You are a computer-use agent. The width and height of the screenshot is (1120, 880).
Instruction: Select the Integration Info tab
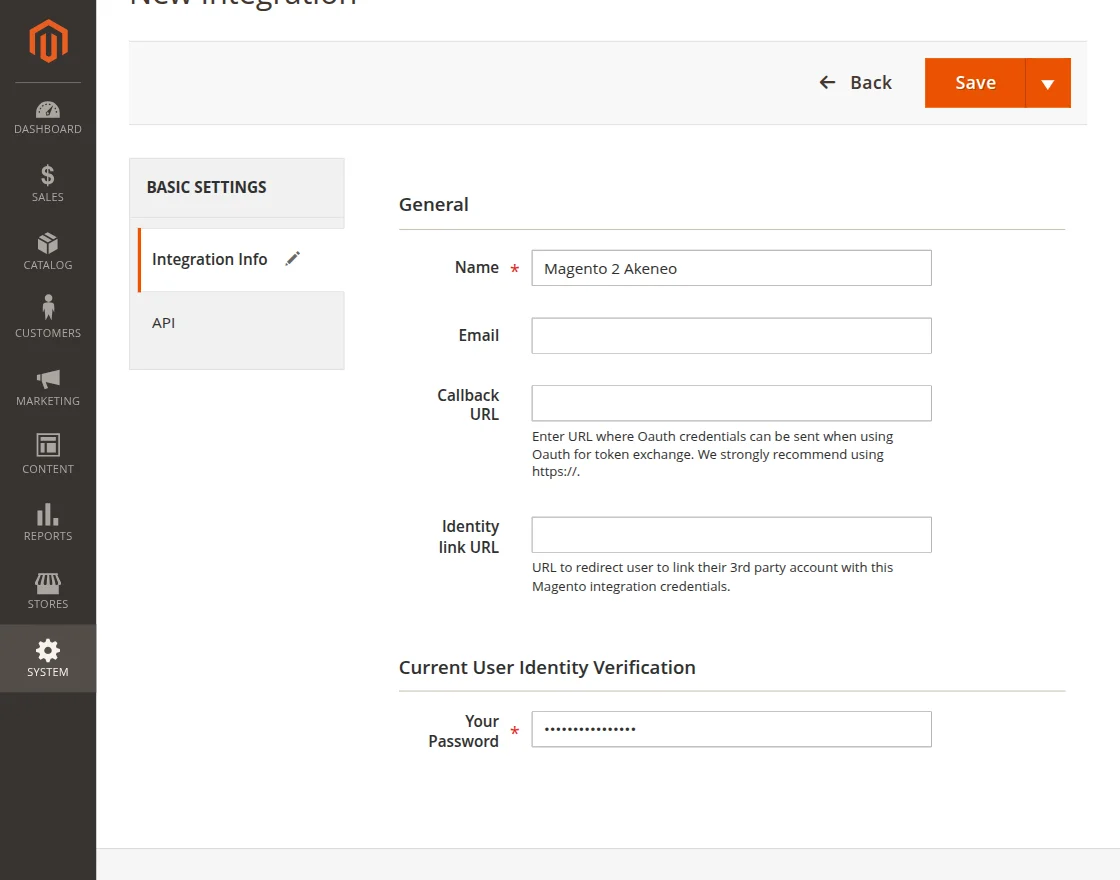coord(210,259)
